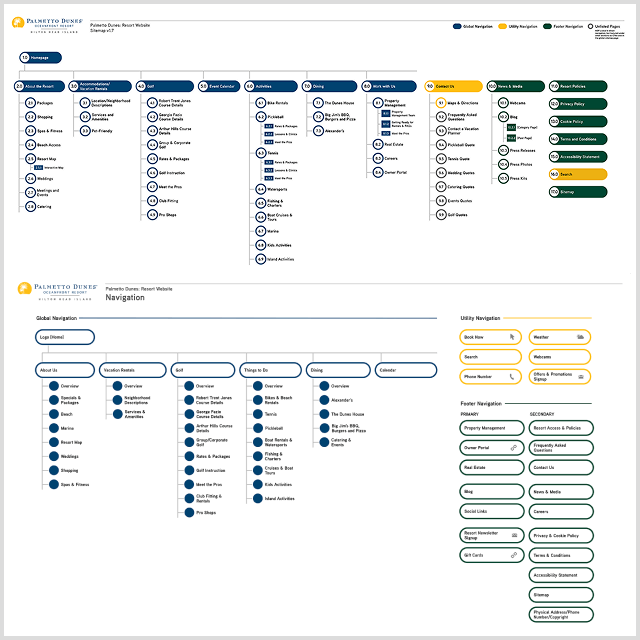Click footer Social Links pill
The image size is (640, 640).
pyautogui.click(x=491, y=511)
